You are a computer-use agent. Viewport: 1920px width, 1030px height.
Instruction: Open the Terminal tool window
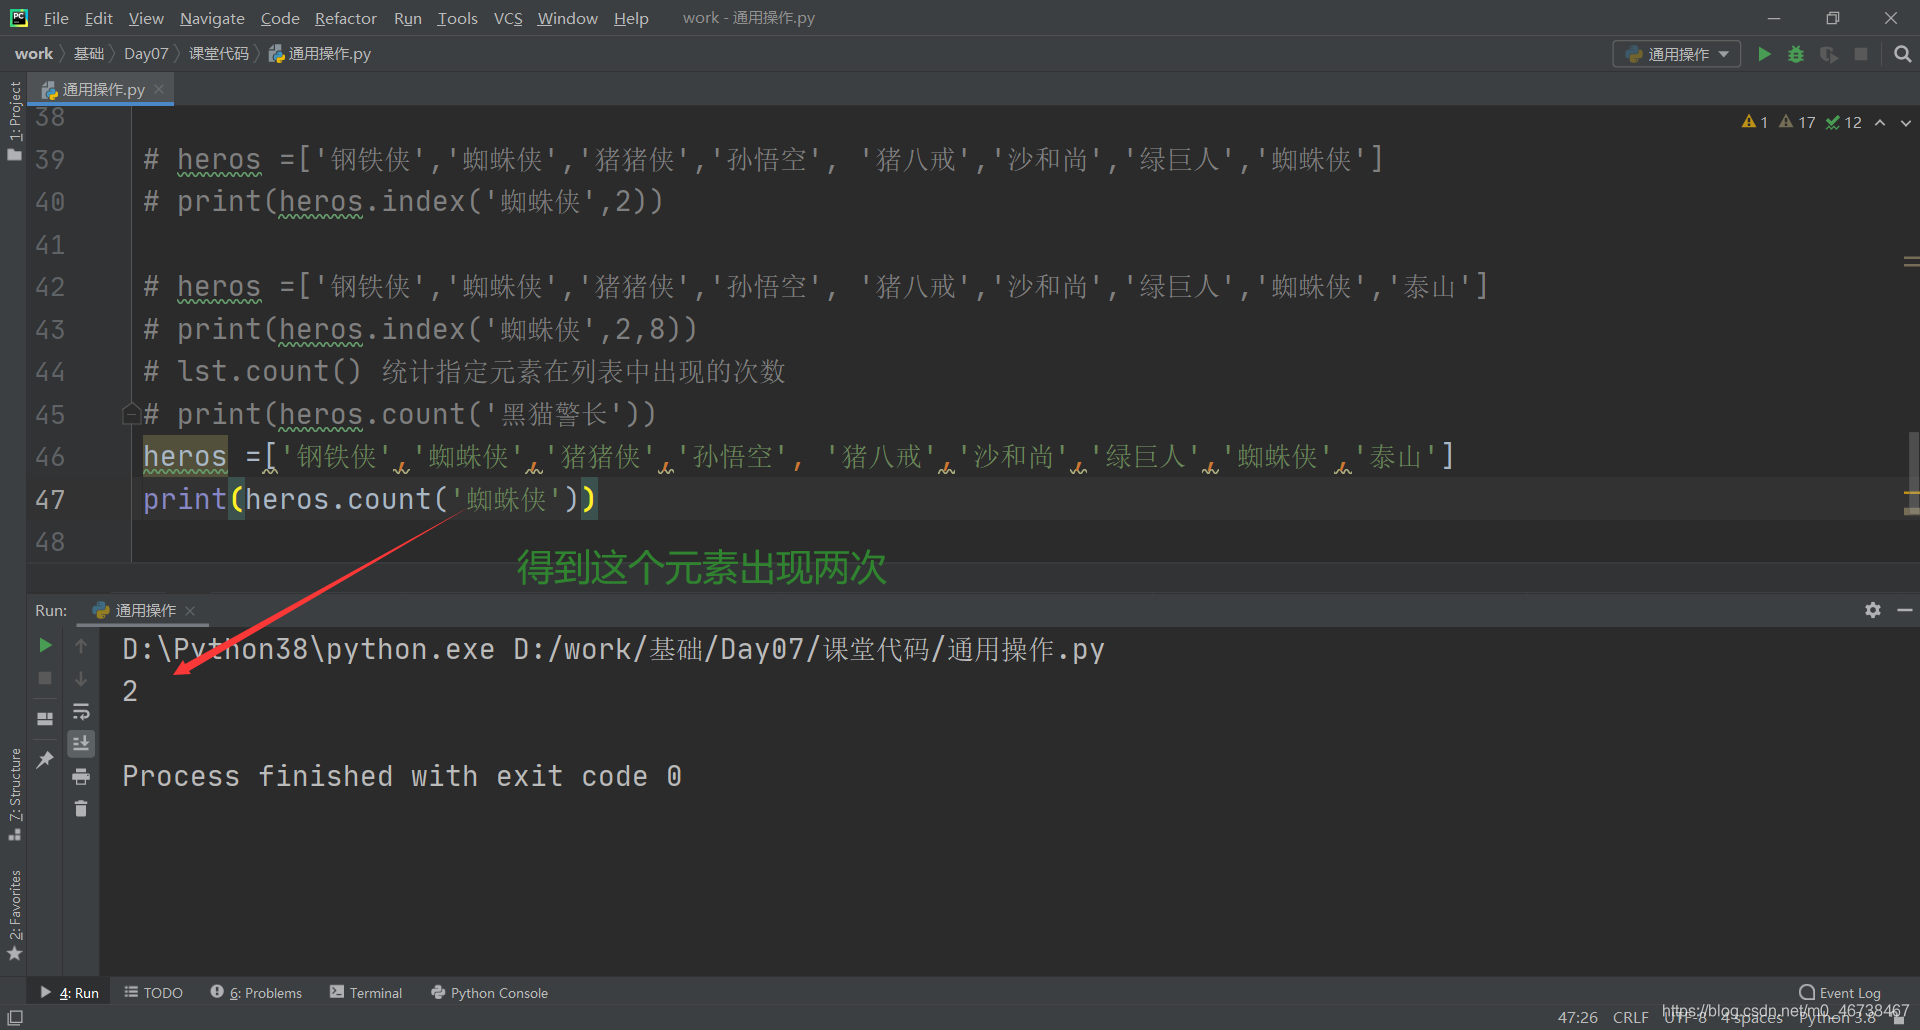(x=366, y=993)
